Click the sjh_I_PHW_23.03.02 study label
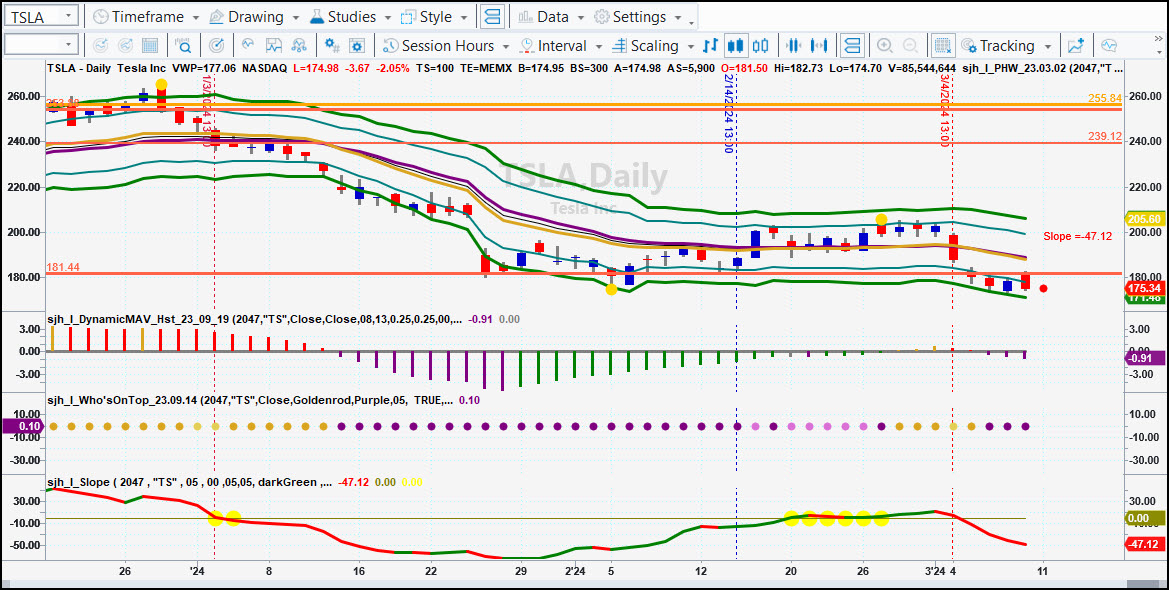 point(1042,68)
